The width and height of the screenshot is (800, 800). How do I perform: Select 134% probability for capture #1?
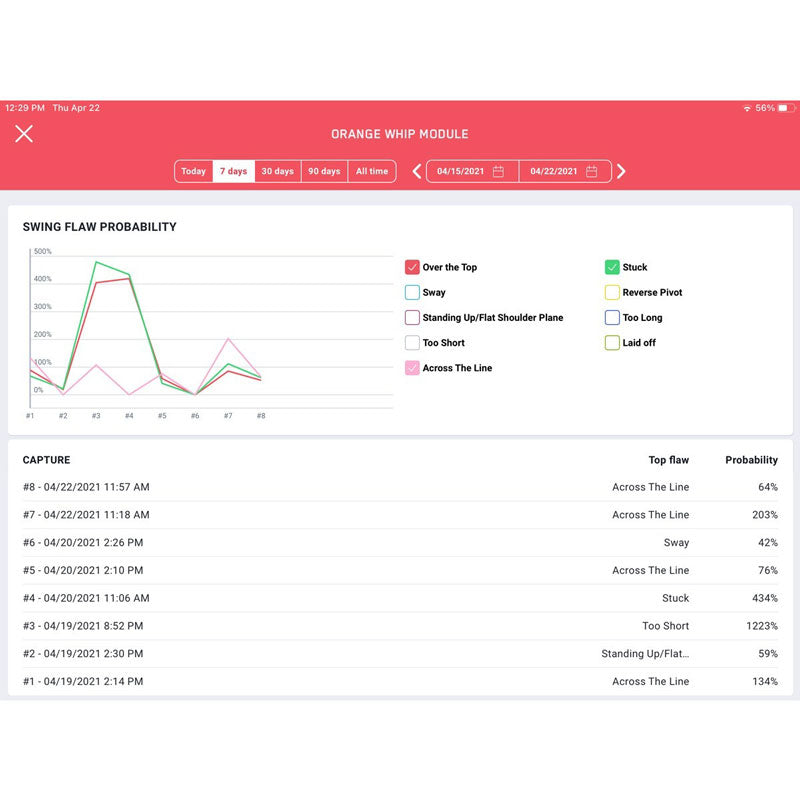tap(765, 682)
